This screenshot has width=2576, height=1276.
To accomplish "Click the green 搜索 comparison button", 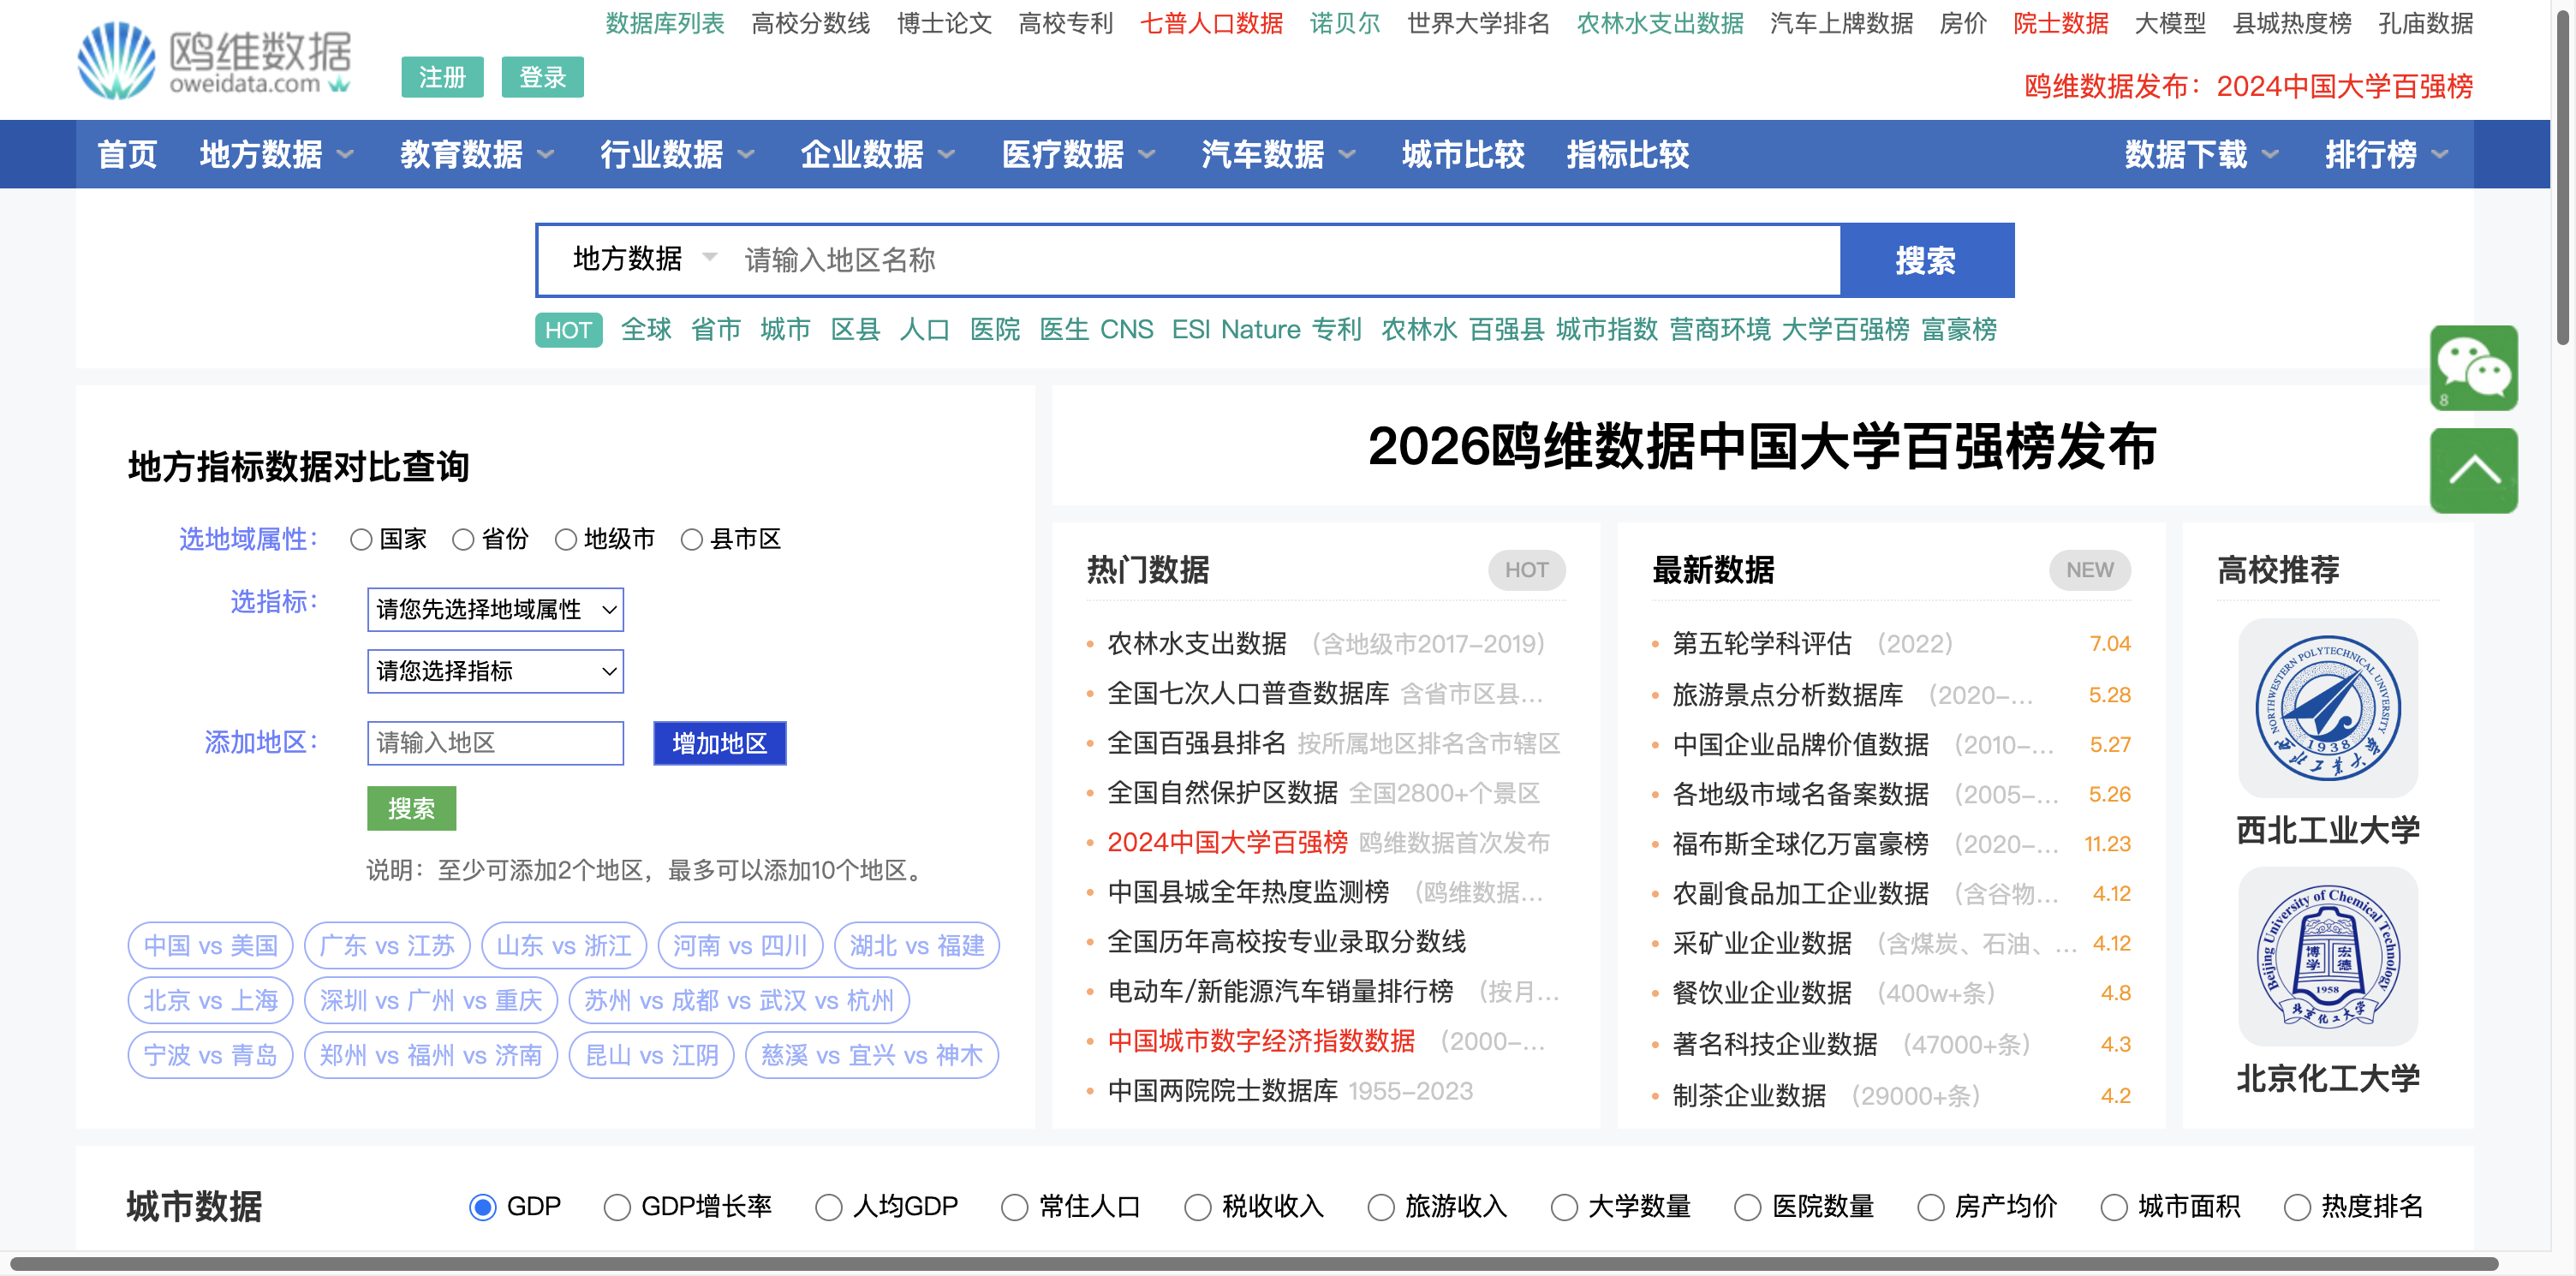I will [x=411, y=808].
